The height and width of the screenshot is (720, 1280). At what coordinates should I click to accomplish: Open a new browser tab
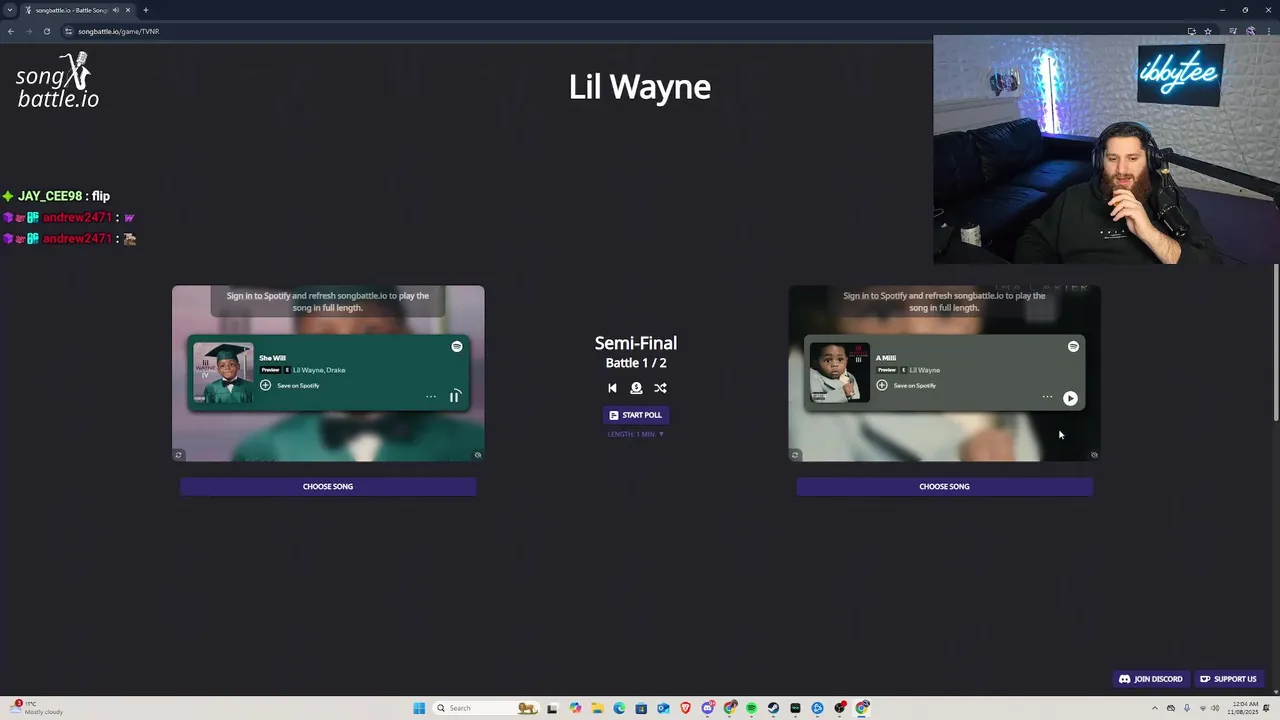(145, 10)
